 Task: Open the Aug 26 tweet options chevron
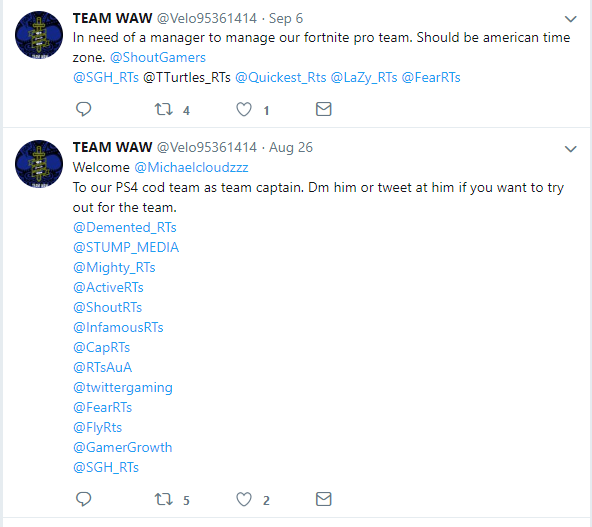coord(570,149)
